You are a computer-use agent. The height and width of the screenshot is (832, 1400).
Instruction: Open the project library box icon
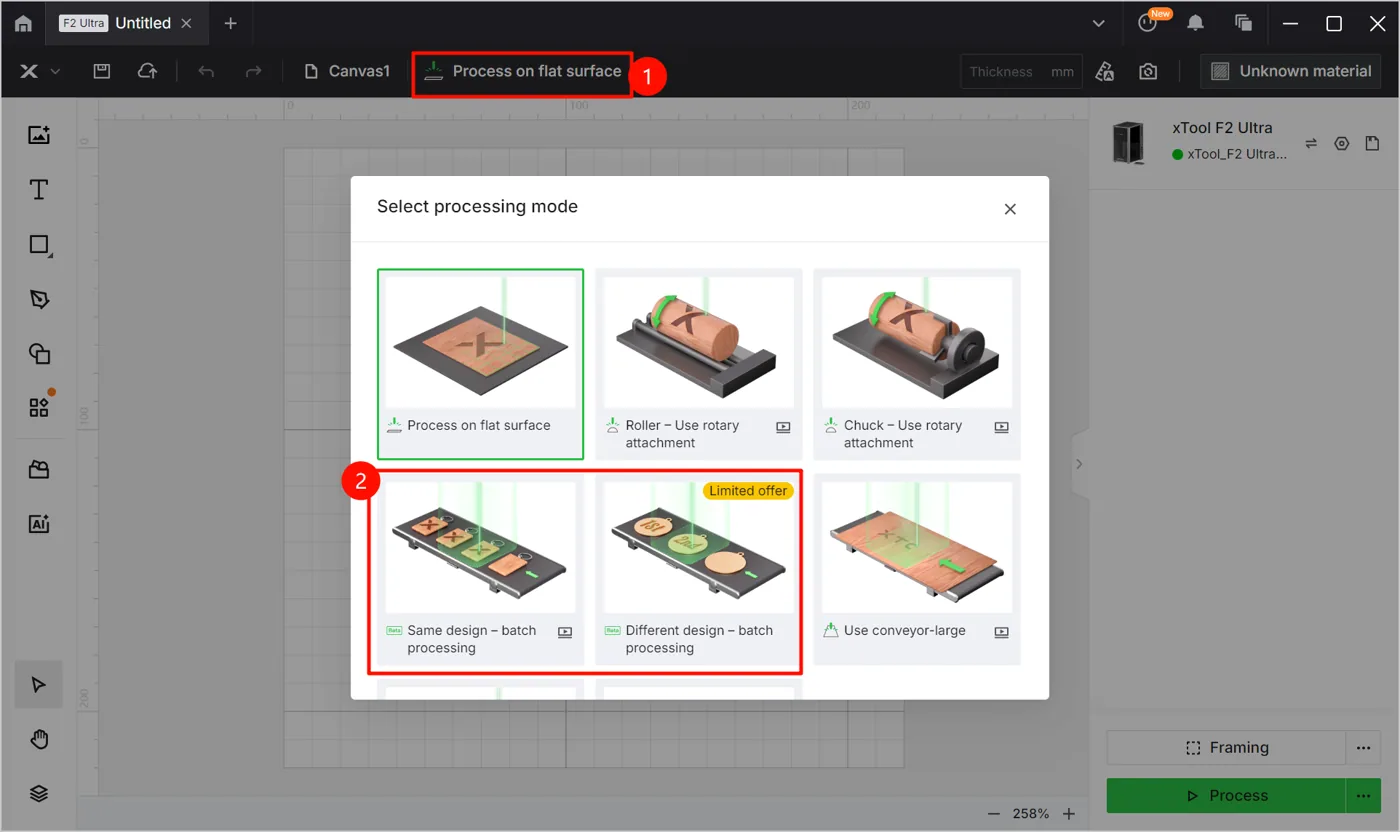click(39, 470)
